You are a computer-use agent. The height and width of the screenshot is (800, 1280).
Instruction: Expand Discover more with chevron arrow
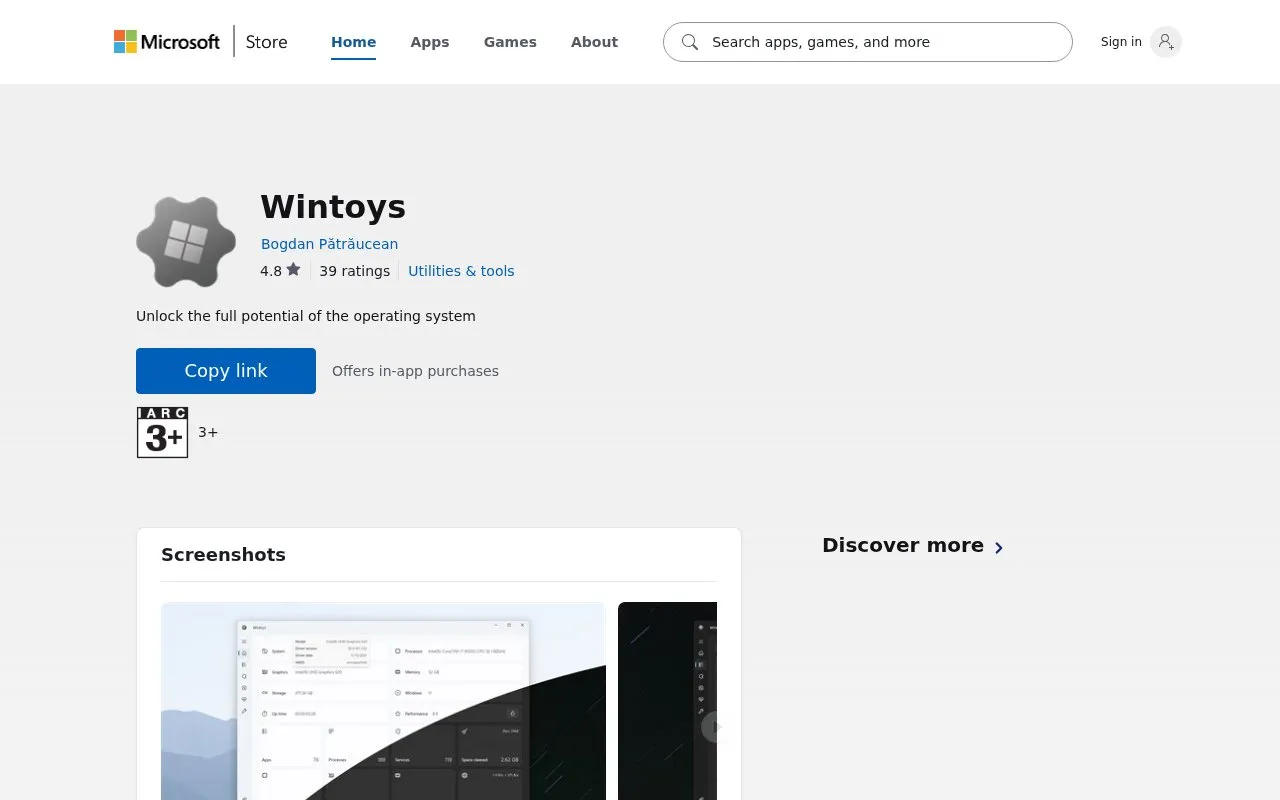tap(998, 547)
